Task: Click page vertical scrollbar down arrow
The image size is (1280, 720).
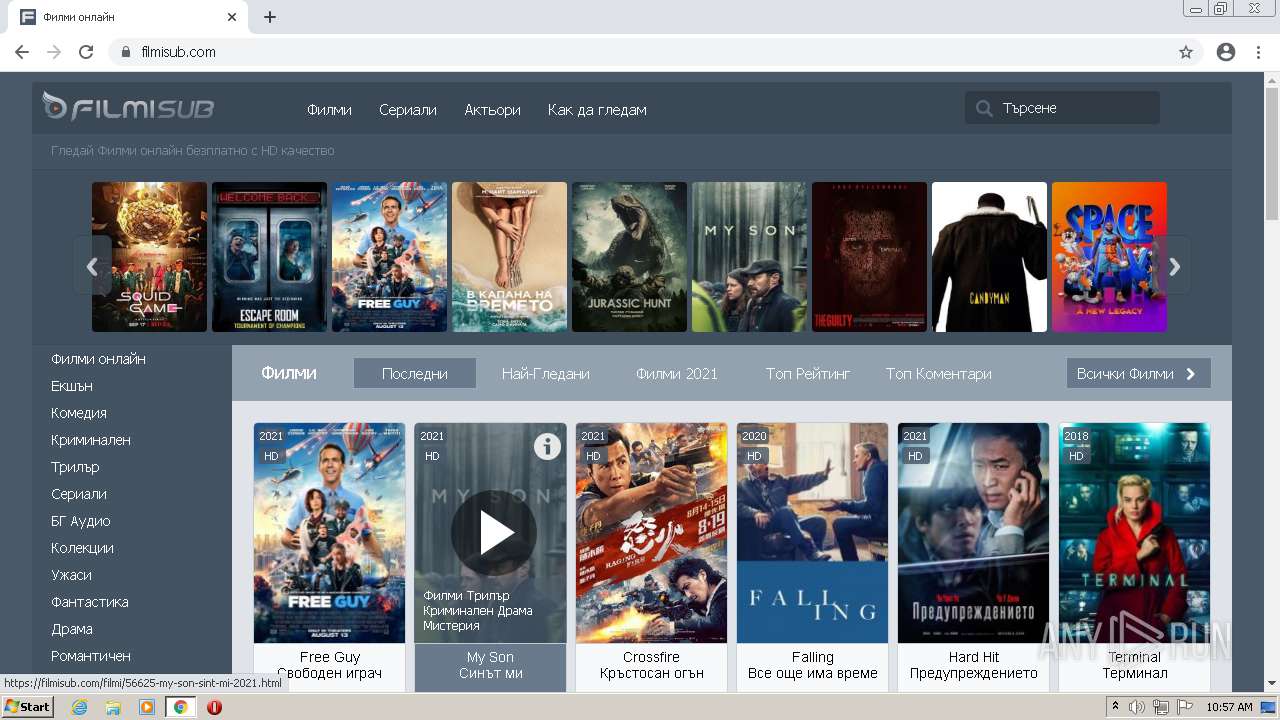Action: click(x=1271, y=683)
